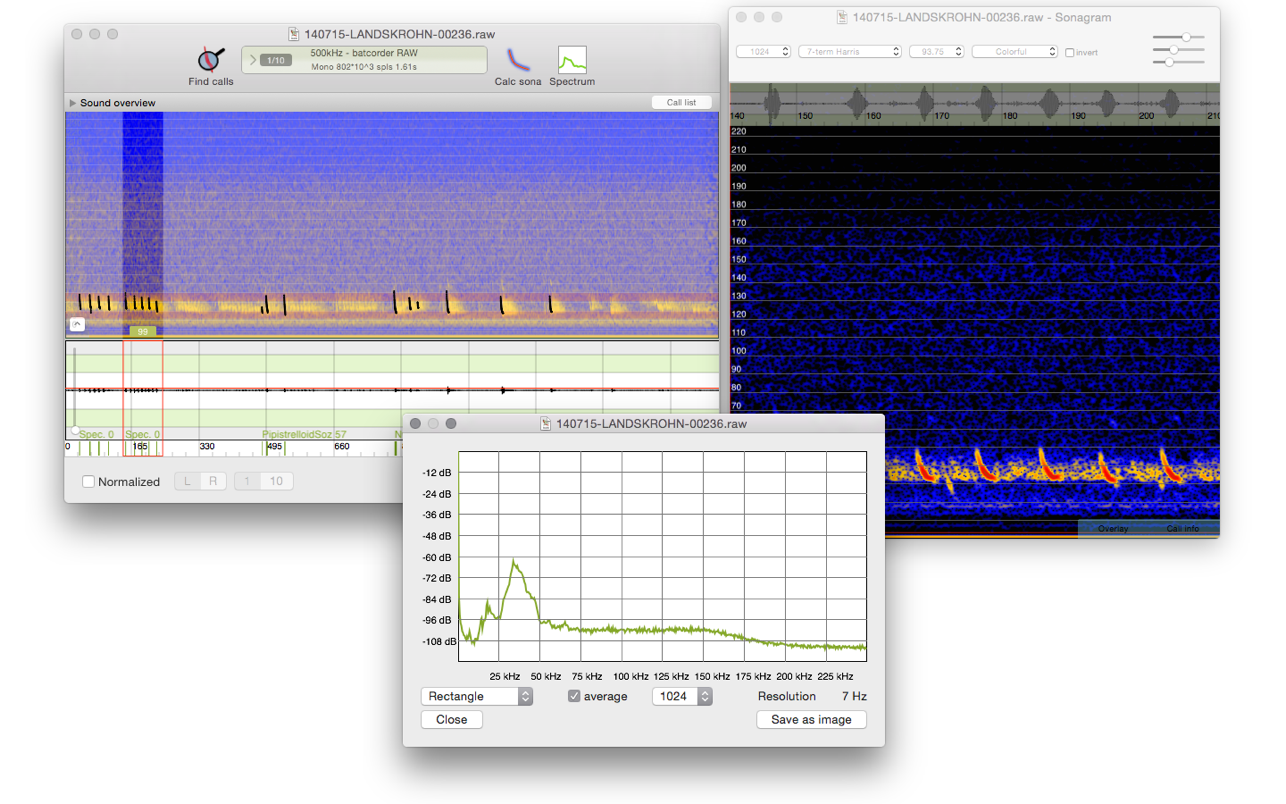The image size is (1286, 804).
Task: Click the document icon in the spectrum window title
Action: pyautogui.click(x=546, y=424)
